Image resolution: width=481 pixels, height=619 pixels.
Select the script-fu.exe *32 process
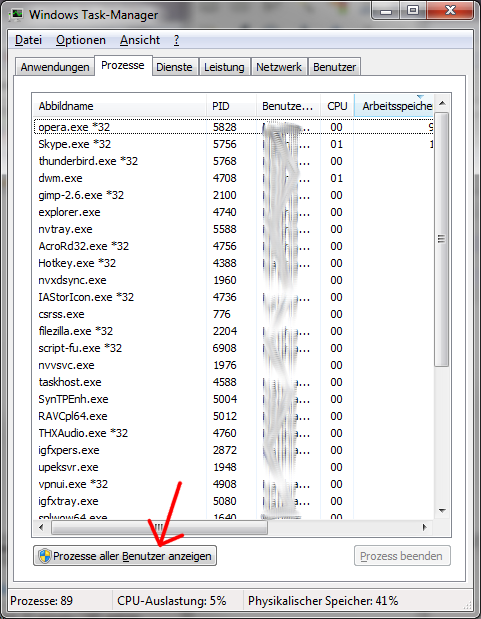tap(233, 348)
